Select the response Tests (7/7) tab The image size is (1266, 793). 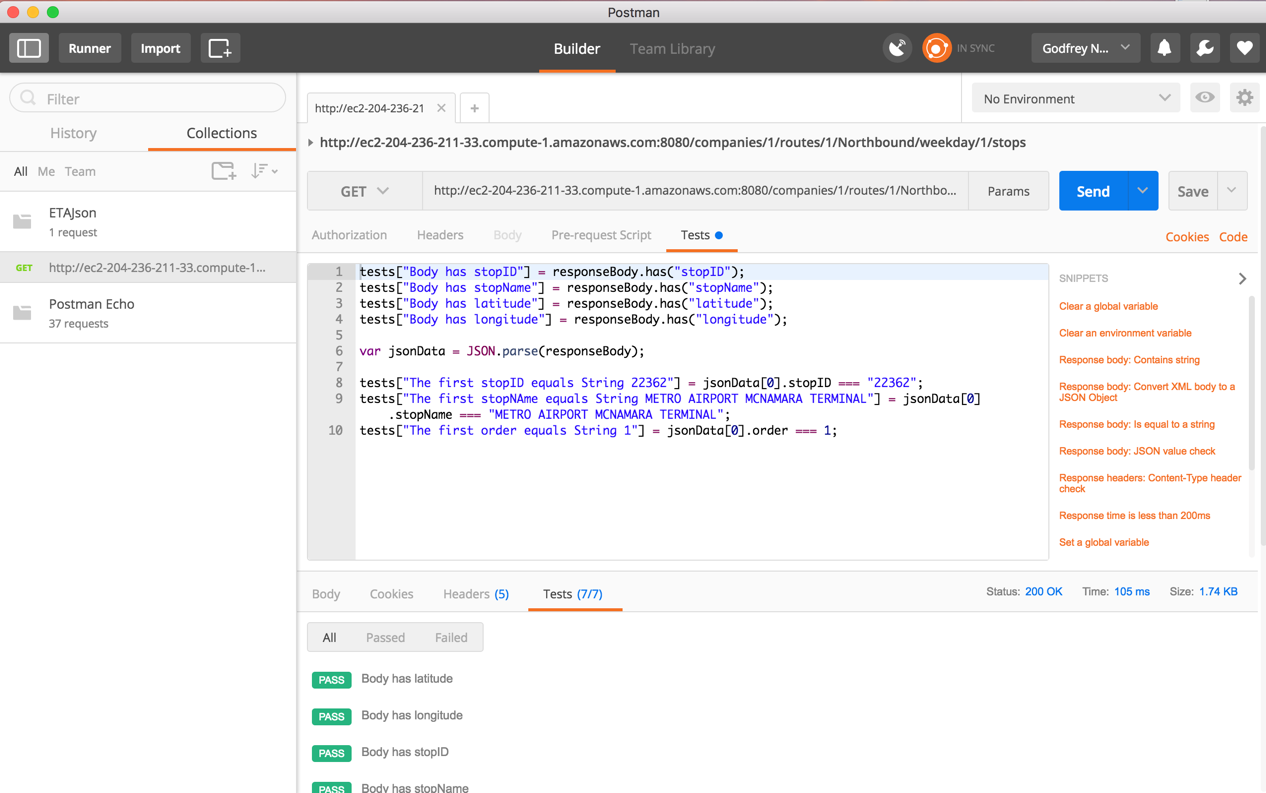(x=573, y=594)
